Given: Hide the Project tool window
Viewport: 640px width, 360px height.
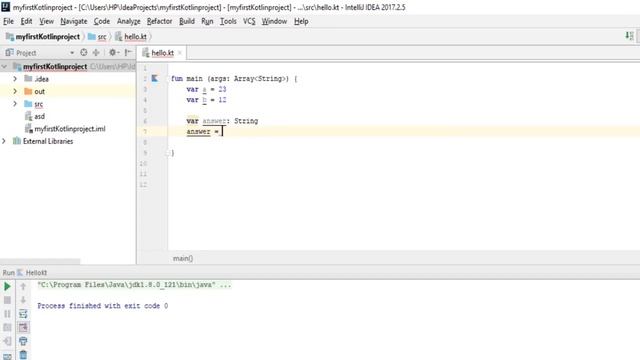Looking at the screenshot, I should (x=128, y=52).
